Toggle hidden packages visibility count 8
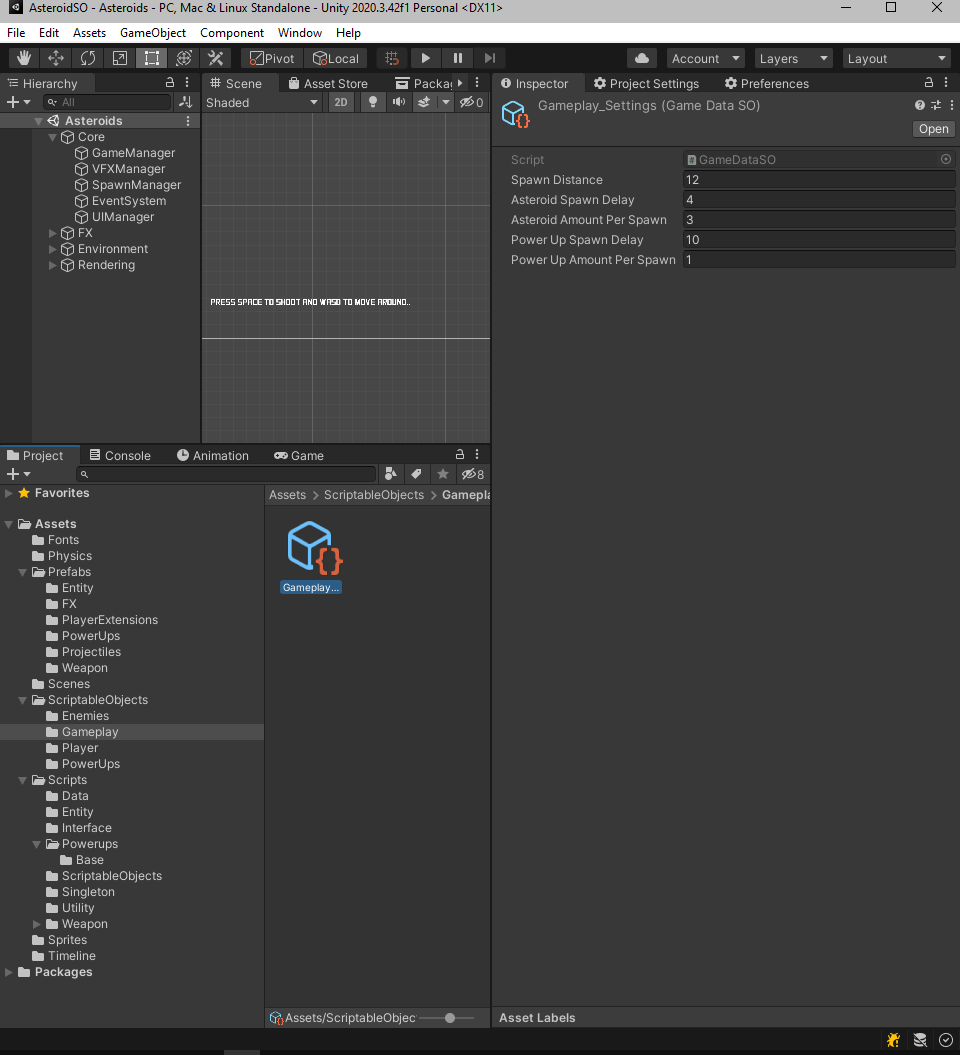This screenshot has width=960, height=1055. click(472, 474)
